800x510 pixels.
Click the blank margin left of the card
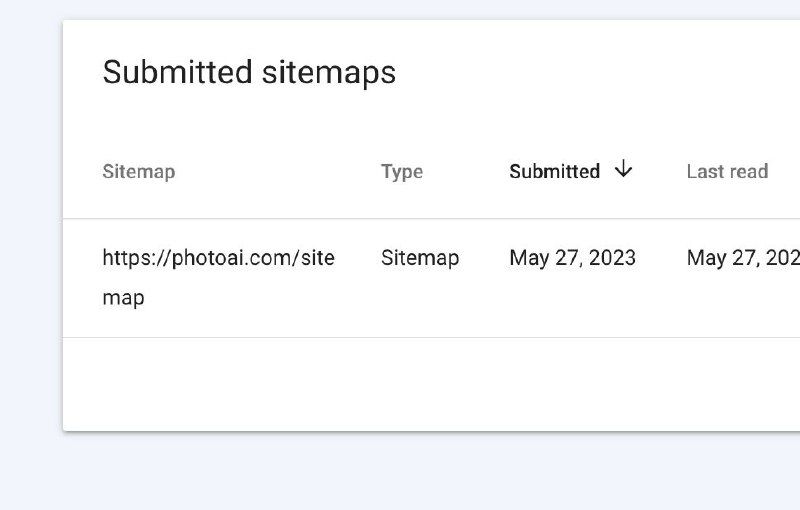tap(30, 250)
